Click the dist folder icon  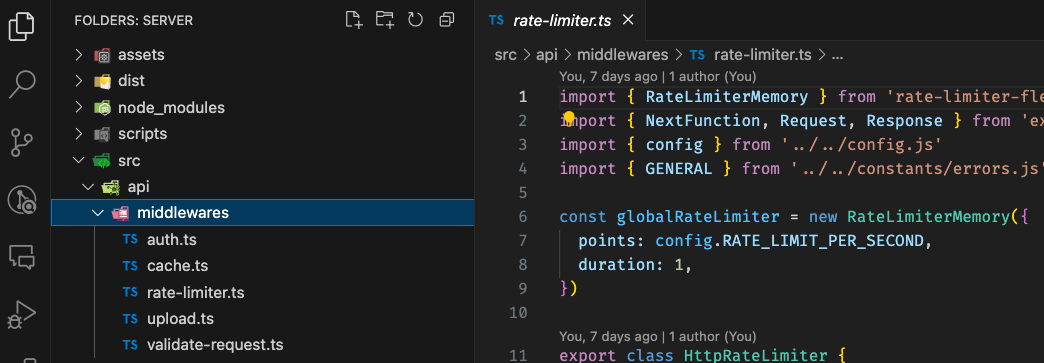102,81
